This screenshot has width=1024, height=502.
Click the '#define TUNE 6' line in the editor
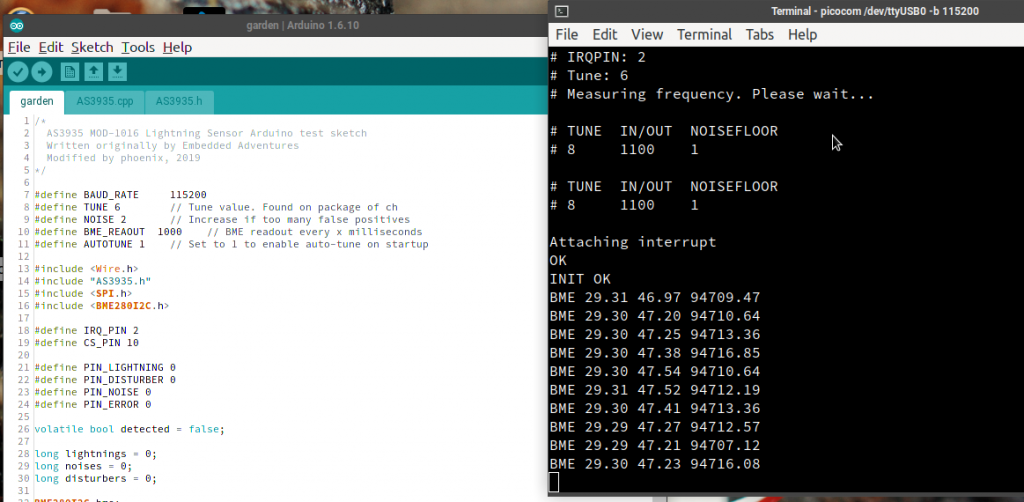click(77, 207)
